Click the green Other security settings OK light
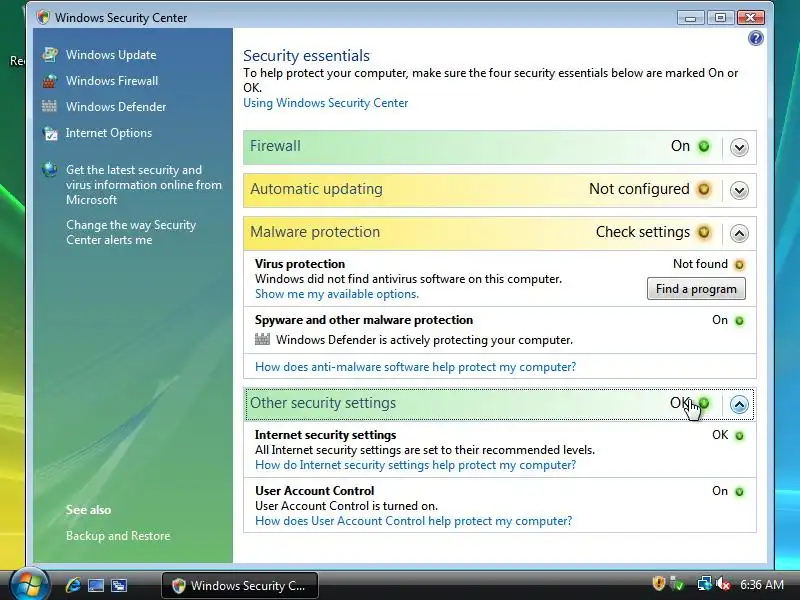The width and height of the screenshot is (800, 600). [704, 403]
